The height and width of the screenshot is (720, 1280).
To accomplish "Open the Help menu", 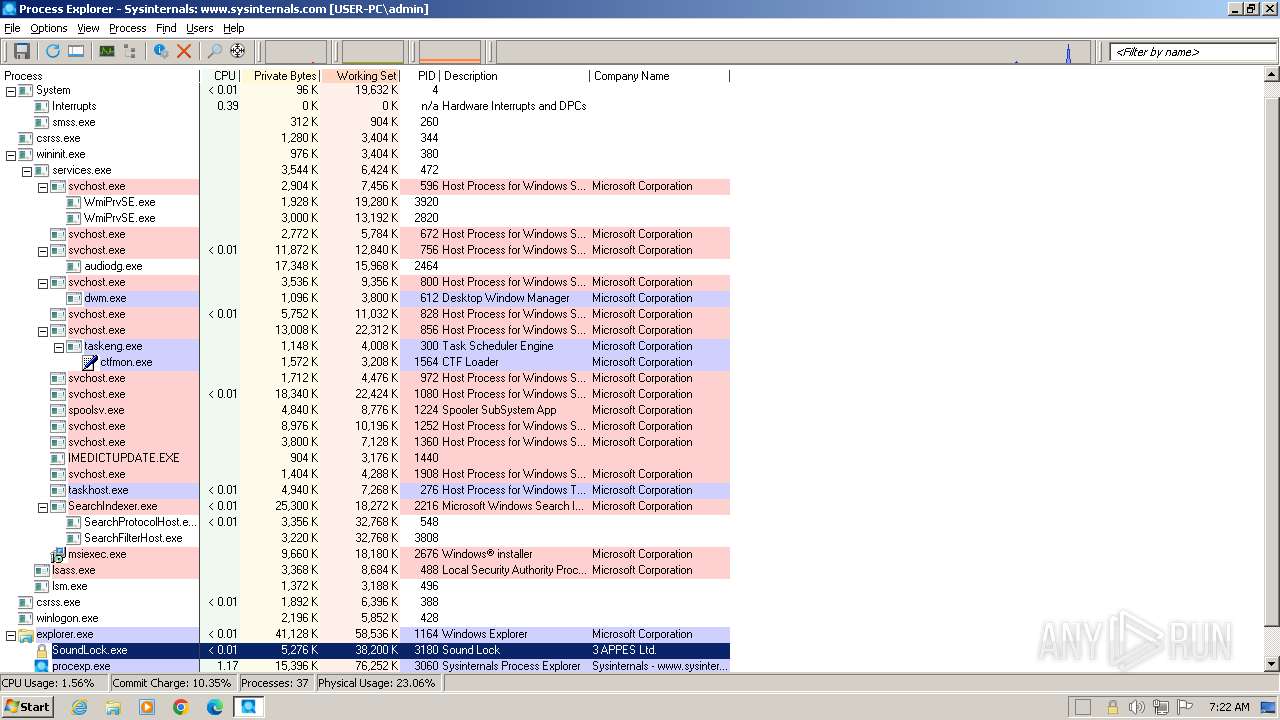I will [233, 28].
